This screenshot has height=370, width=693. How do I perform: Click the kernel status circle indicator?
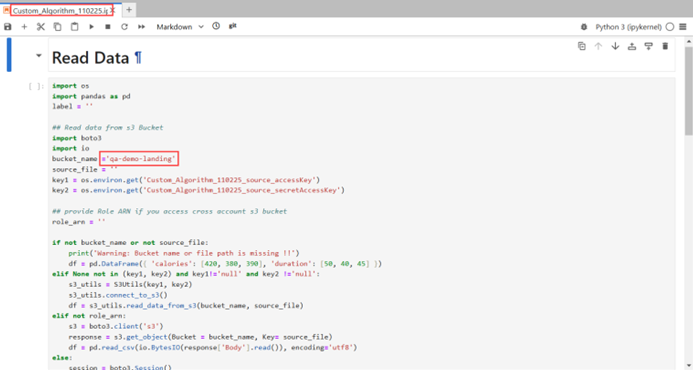[x=670, y=27]
